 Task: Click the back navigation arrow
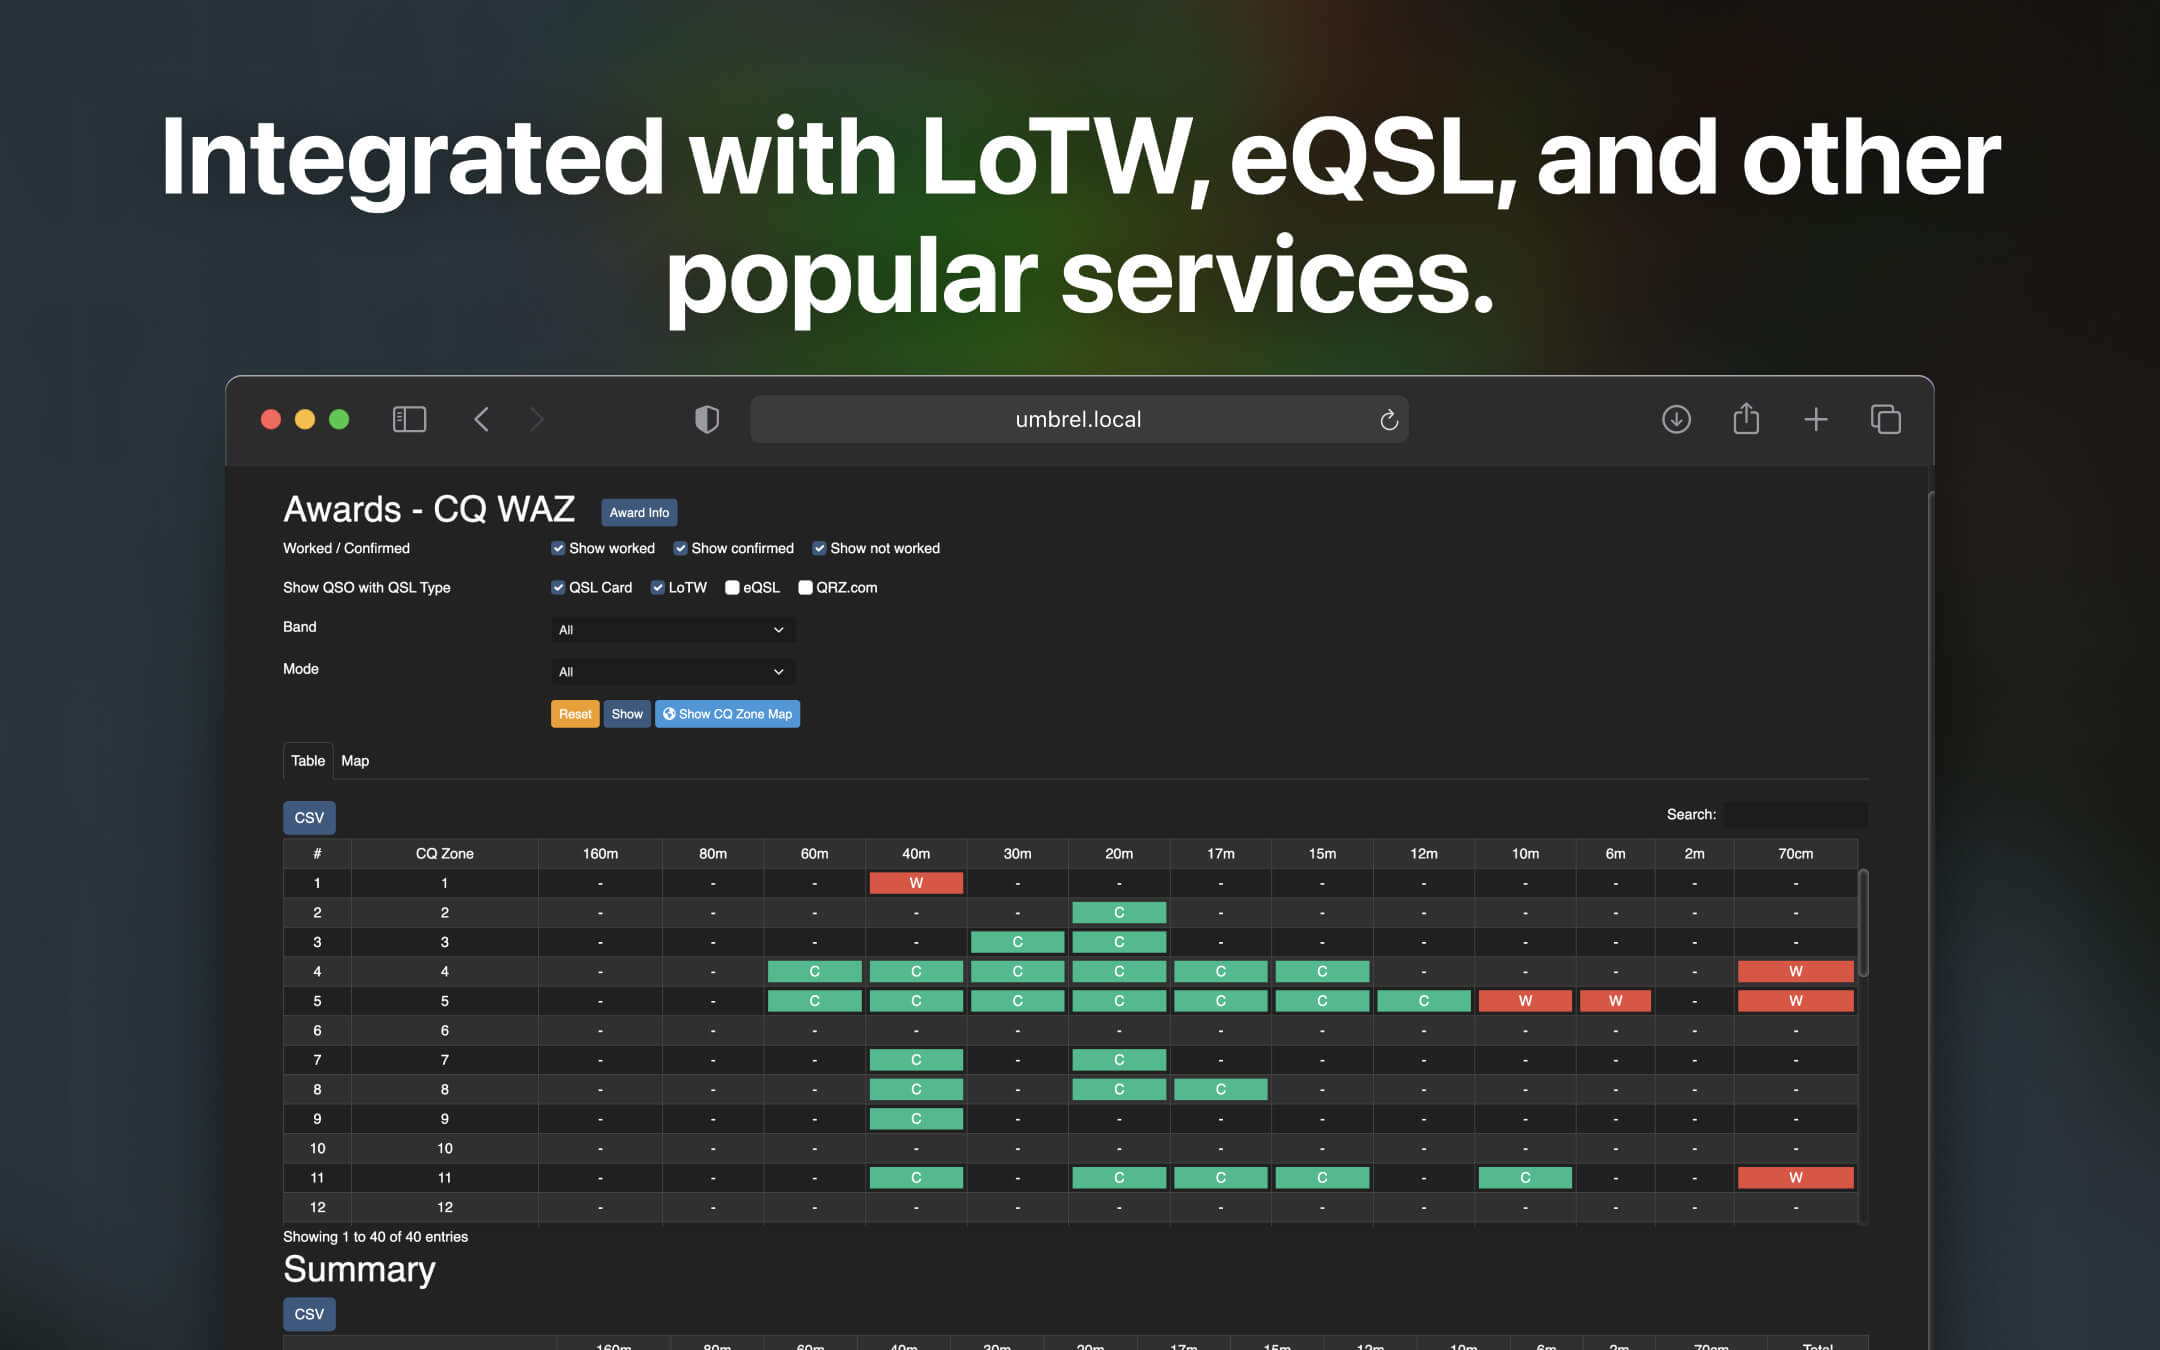point(481,419)
